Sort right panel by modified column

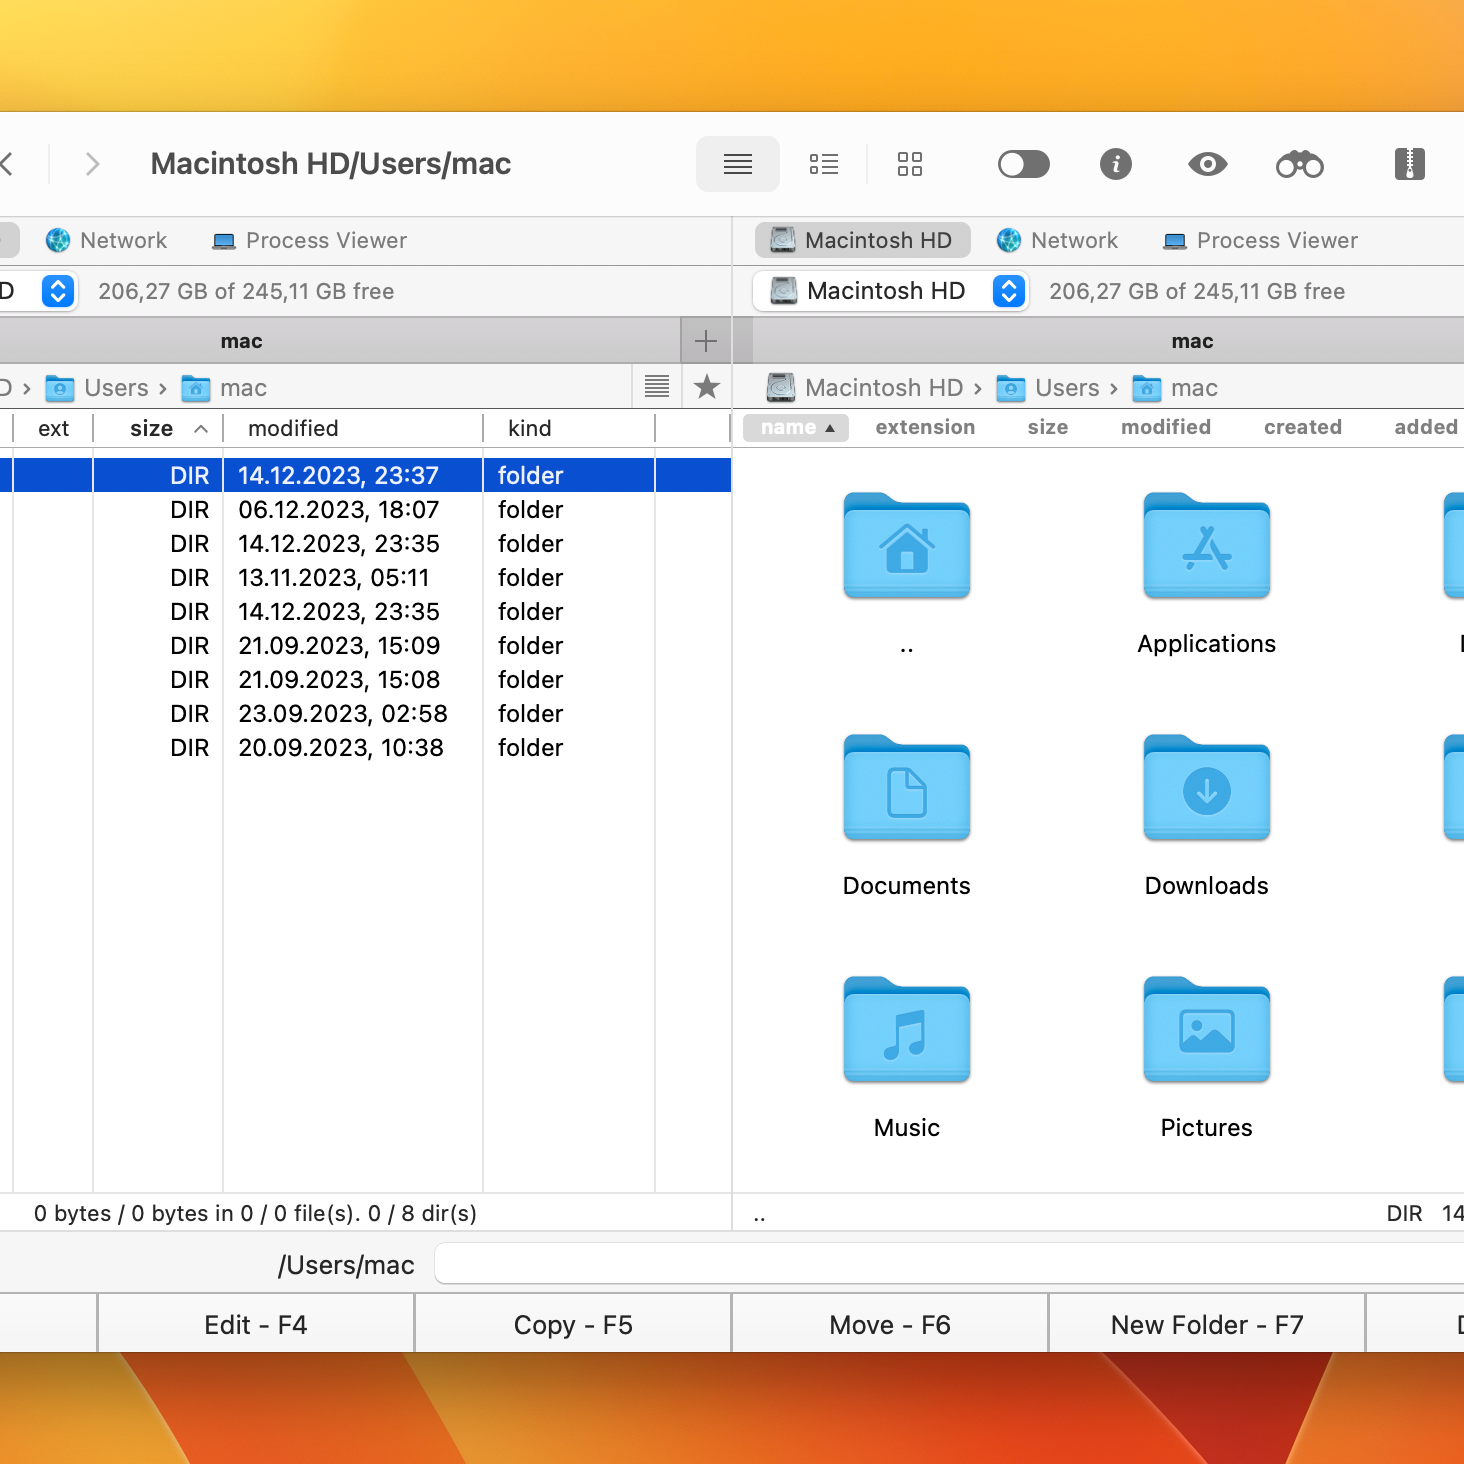coord(1166,428)
